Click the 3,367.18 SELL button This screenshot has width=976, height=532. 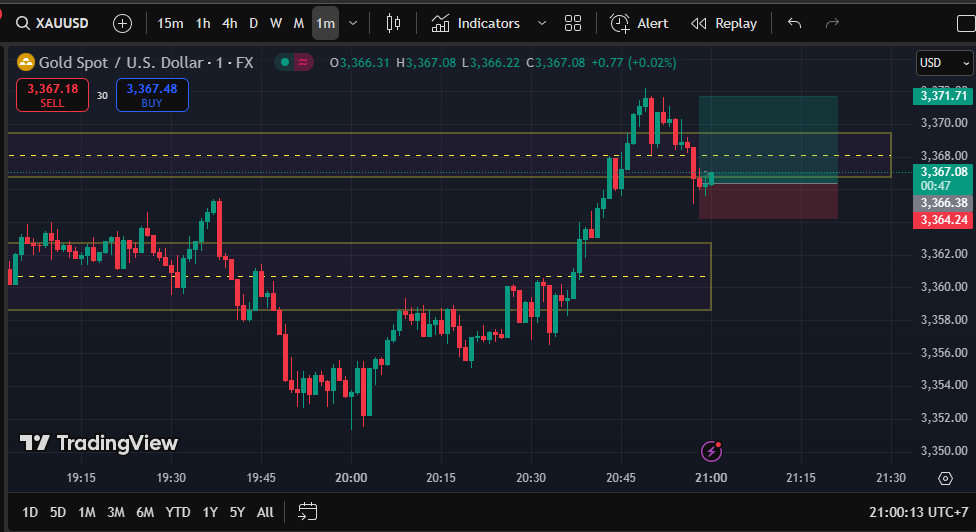[x=52, y=95]
